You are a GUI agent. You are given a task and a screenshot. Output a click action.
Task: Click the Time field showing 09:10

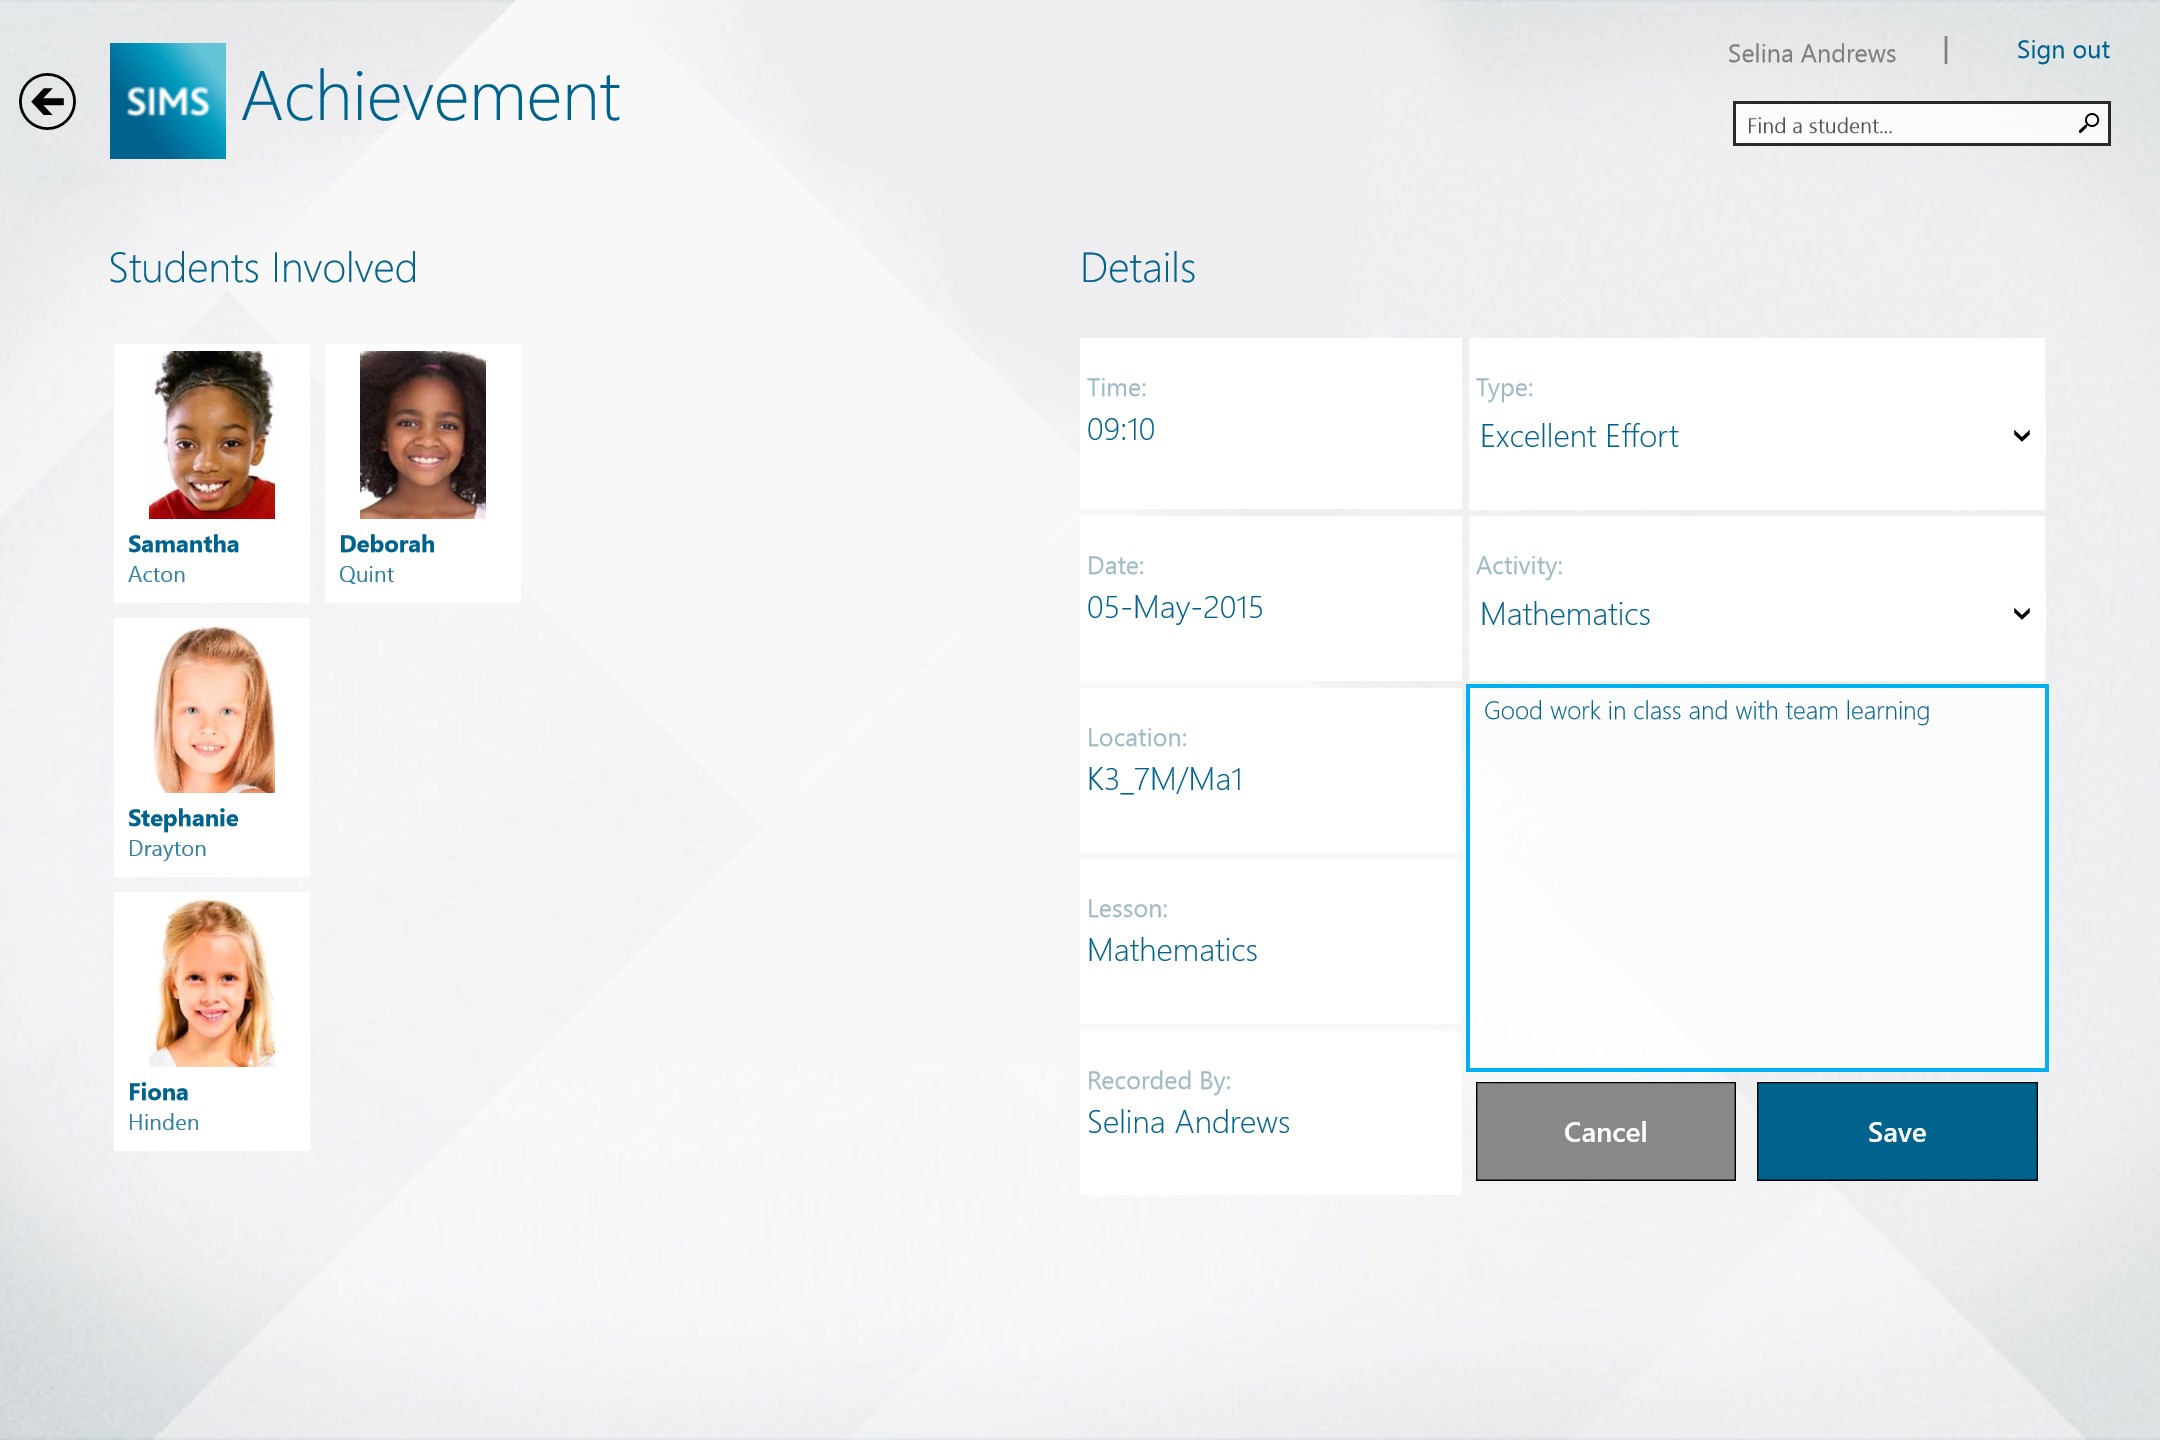[x=1121, y=430]
